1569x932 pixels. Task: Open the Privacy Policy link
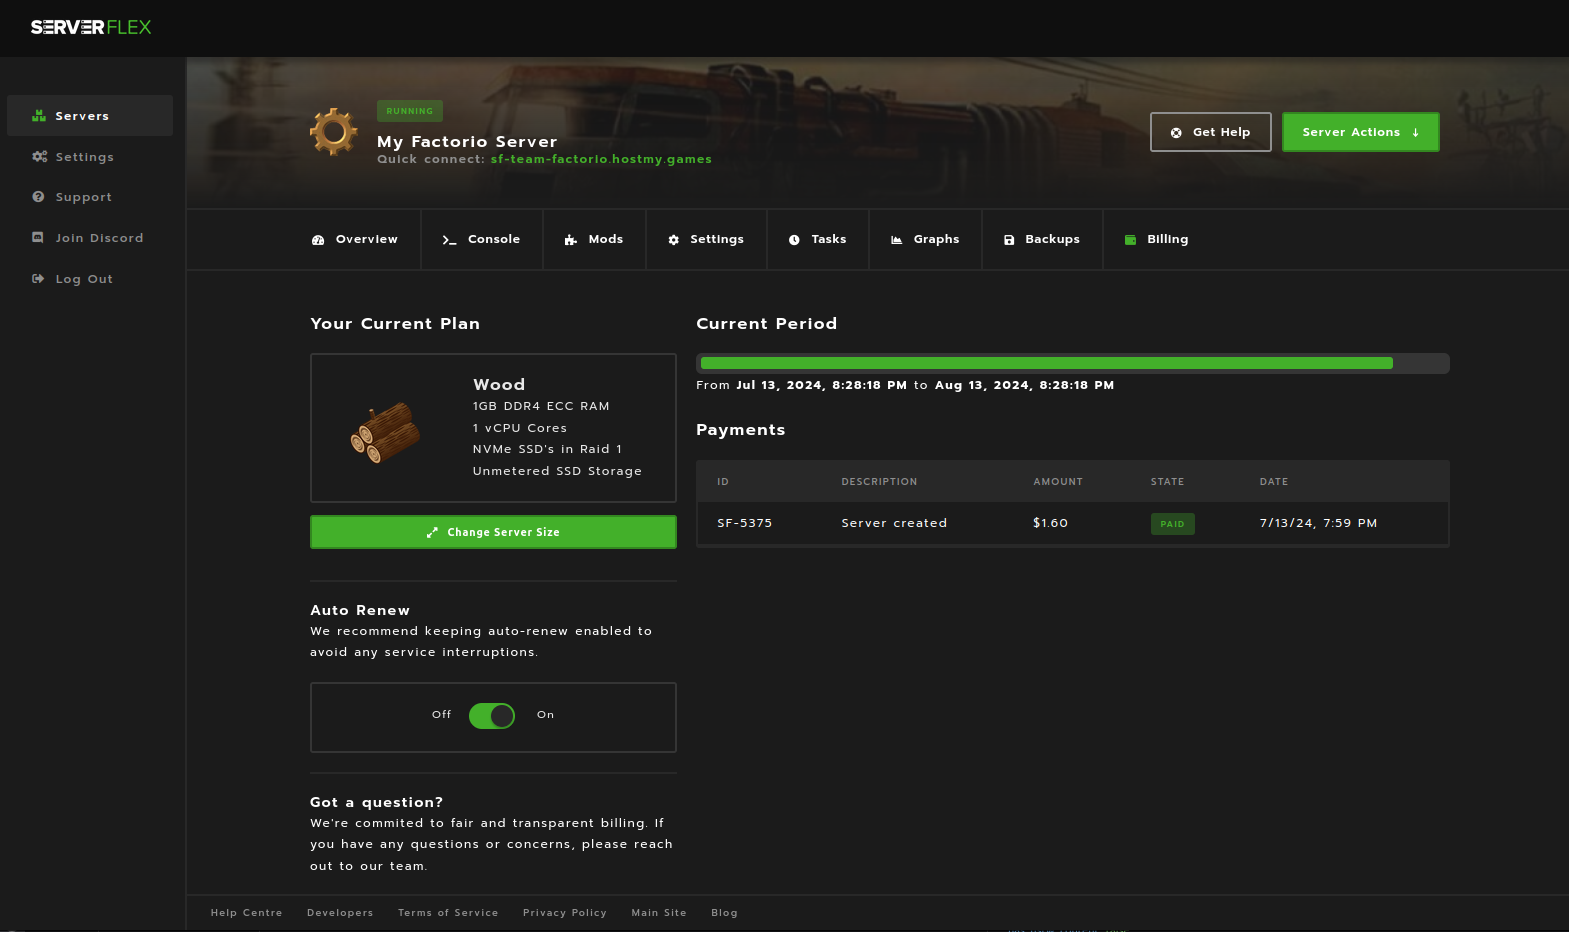565,913
